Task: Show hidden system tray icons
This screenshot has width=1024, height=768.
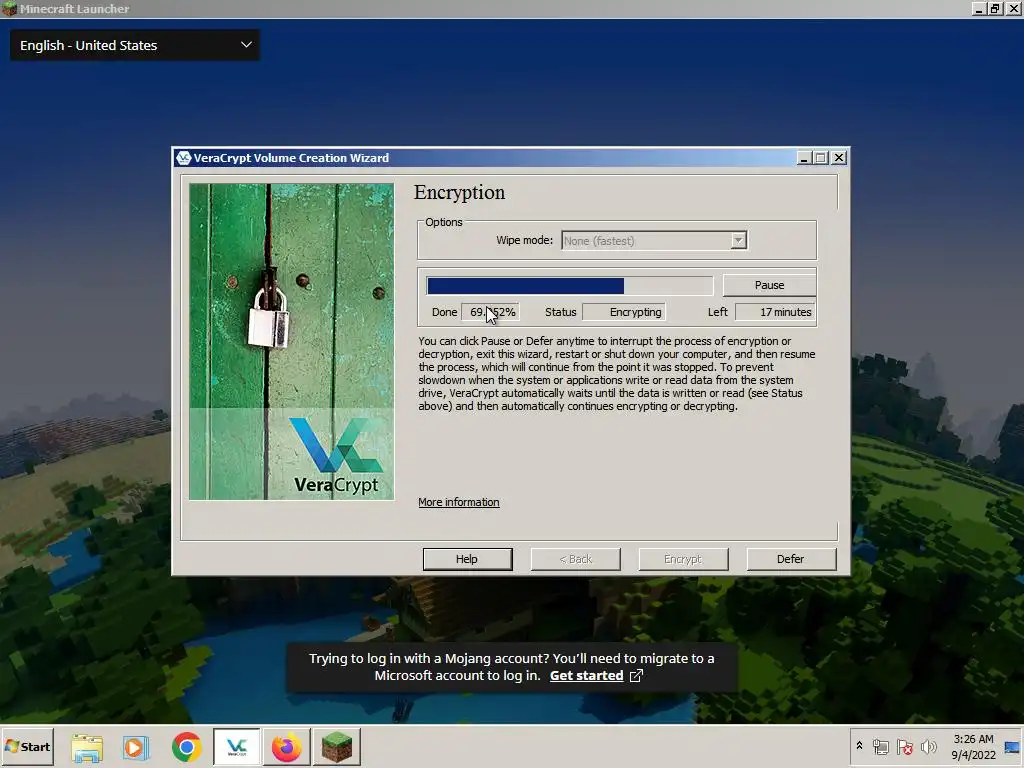Action: [x=859, y=746]
